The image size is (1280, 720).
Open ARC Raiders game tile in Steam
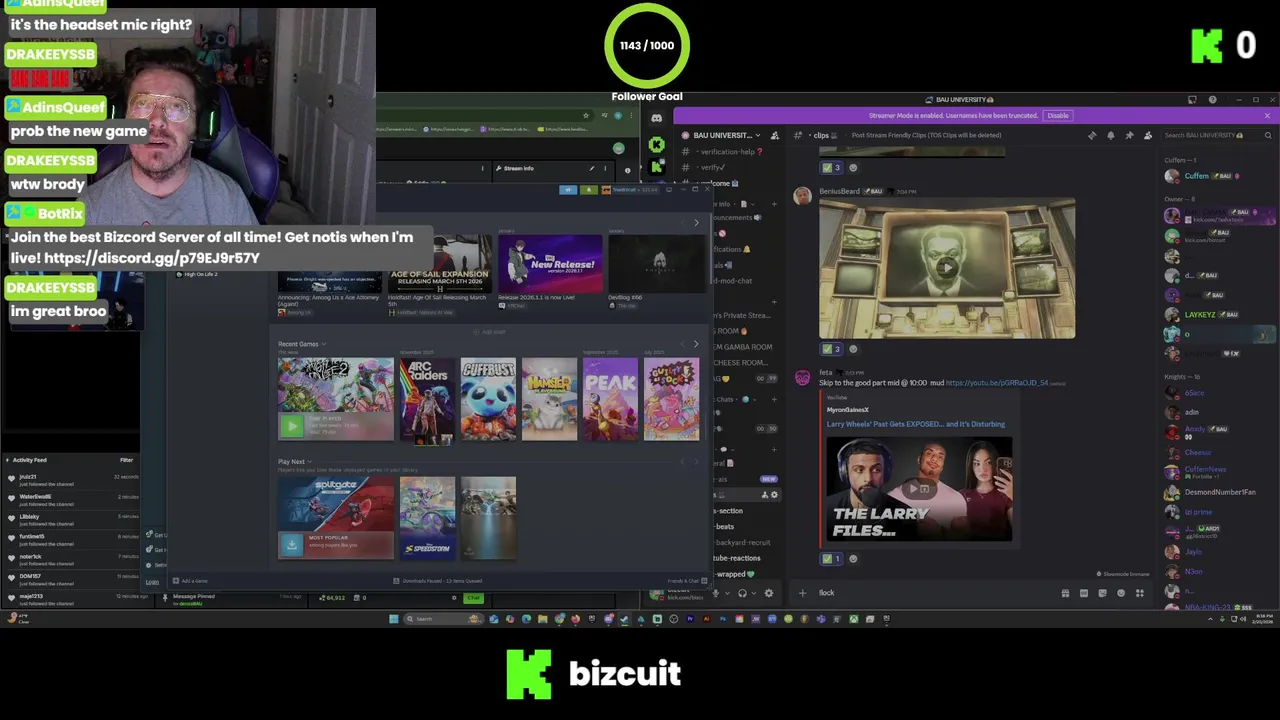427,400
